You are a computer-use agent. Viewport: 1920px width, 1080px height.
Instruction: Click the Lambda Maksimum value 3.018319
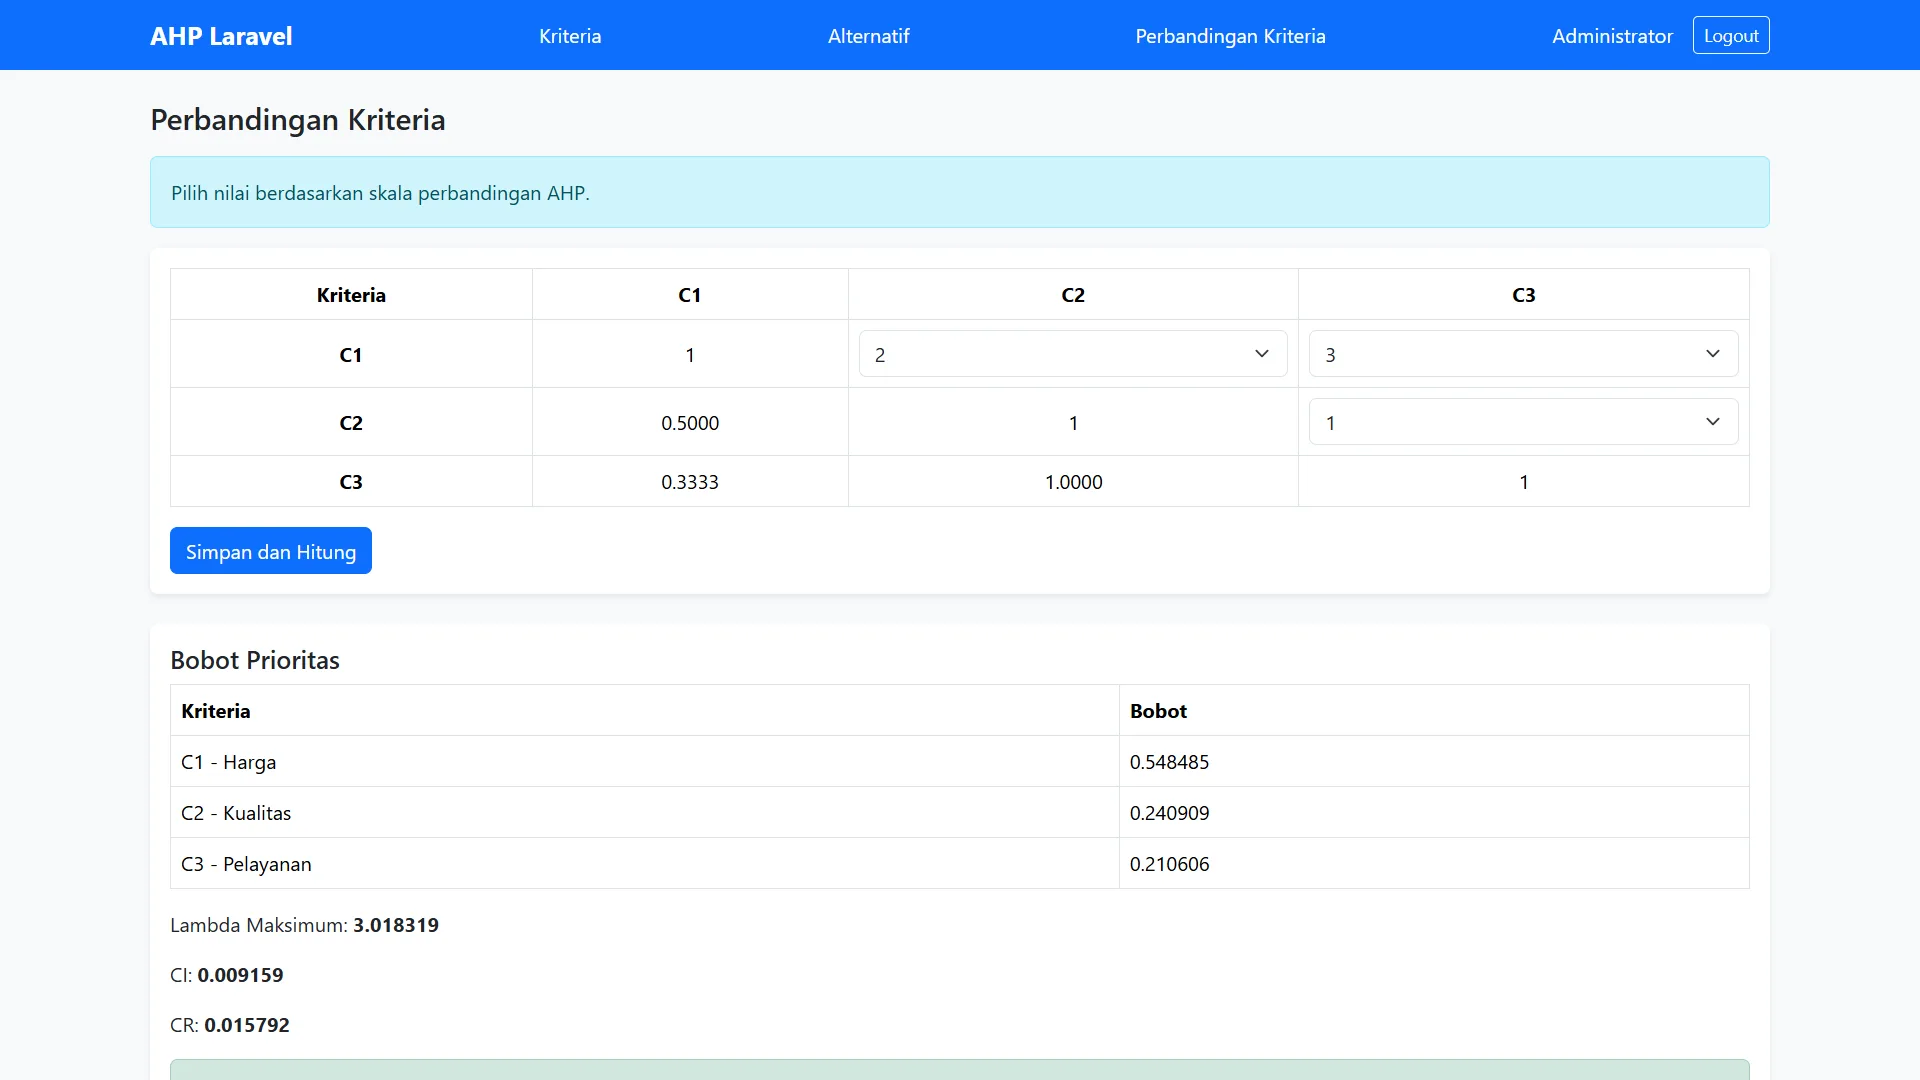click(396, 925)
